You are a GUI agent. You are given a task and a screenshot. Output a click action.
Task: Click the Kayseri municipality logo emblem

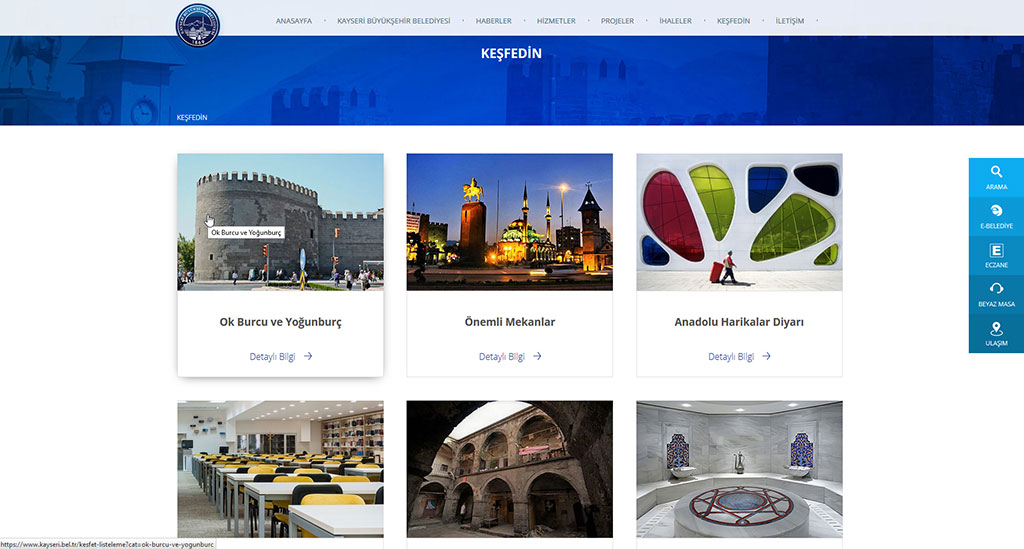(198, 25)
